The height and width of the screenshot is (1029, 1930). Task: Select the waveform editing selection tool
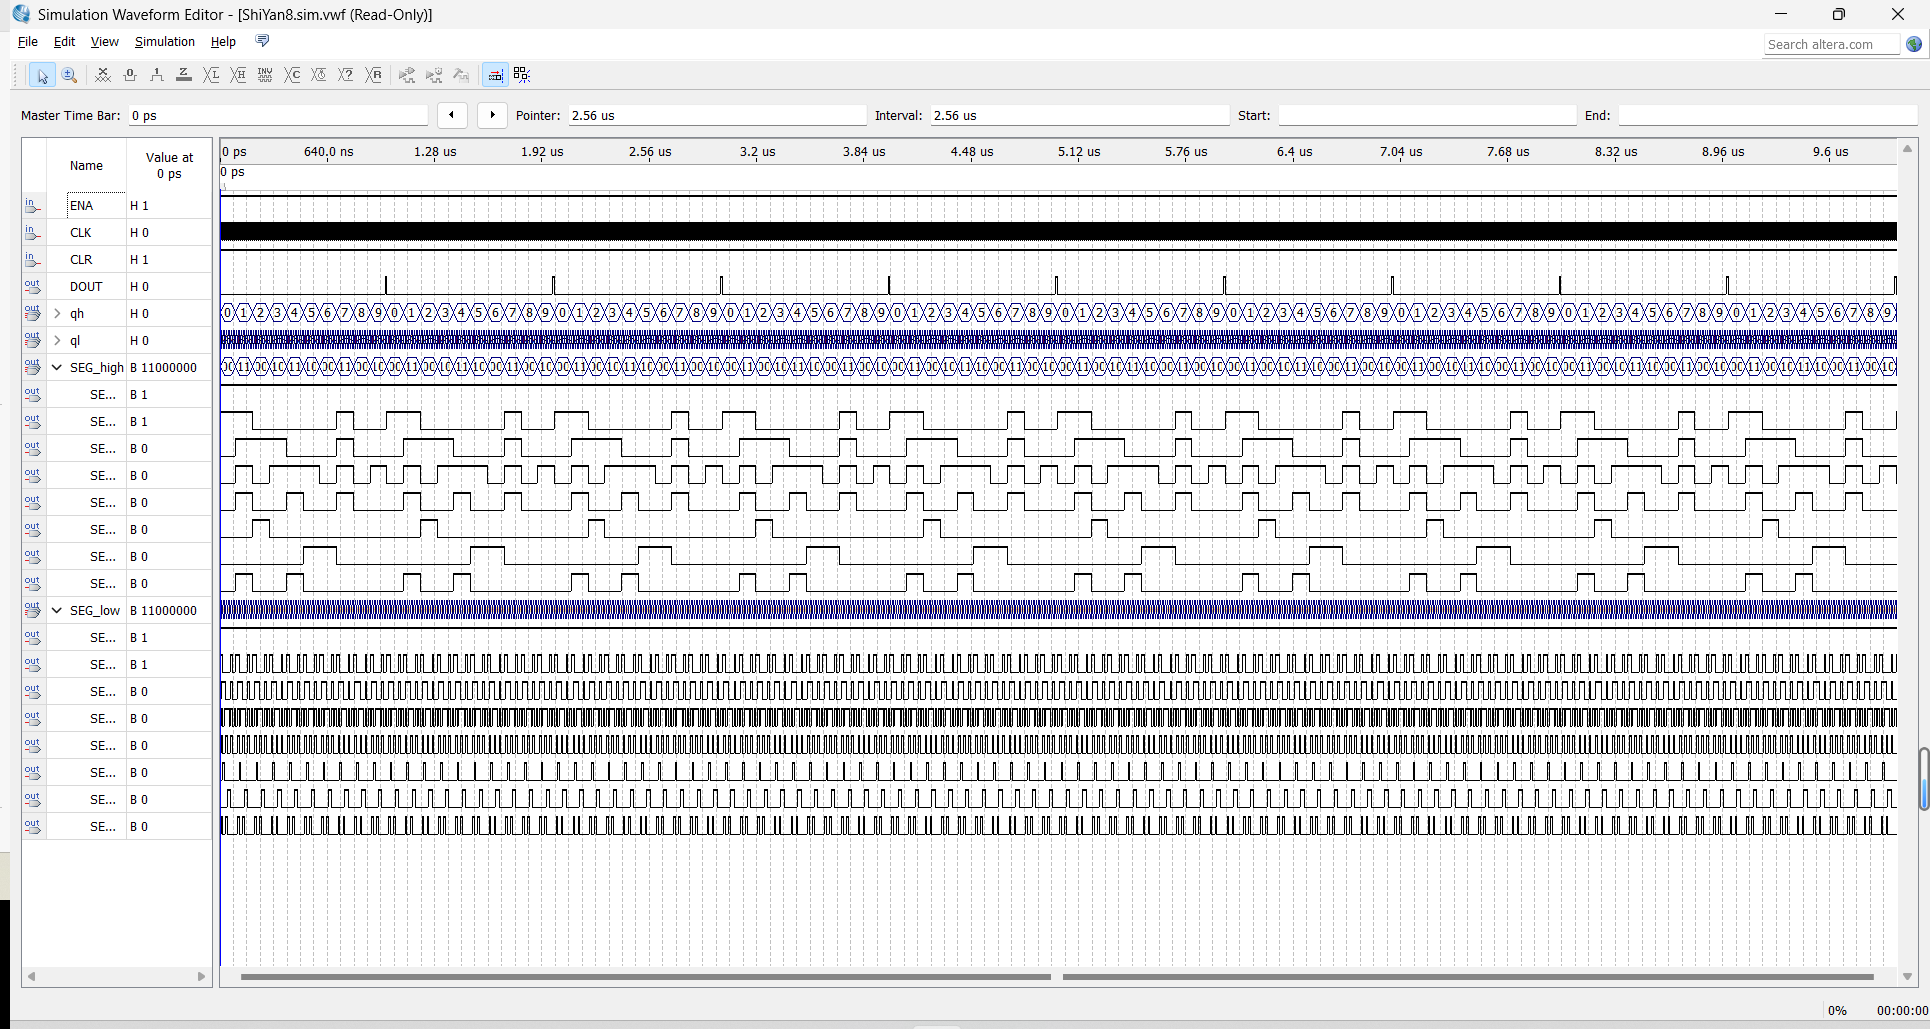tap(42, 75)
